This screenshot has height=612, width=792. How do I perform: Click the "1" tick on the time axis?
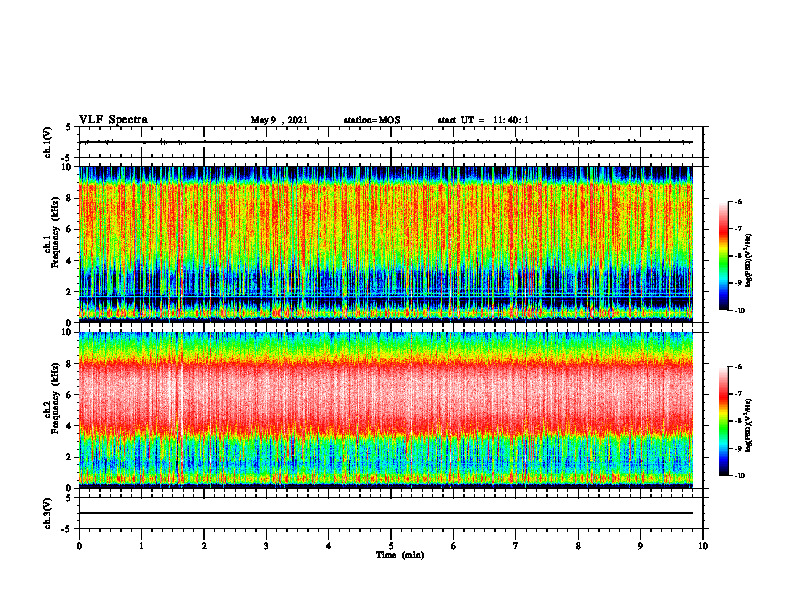(141, 546)
